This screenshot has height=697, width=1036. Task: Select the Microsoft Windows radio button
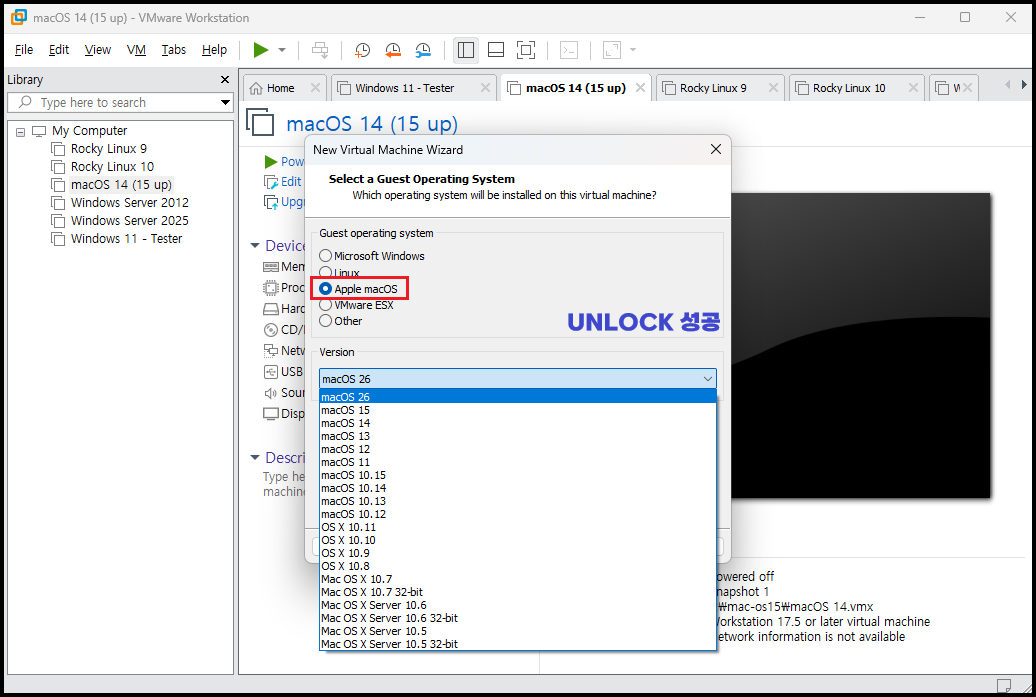pyautogui.click(x=326, y=256)
